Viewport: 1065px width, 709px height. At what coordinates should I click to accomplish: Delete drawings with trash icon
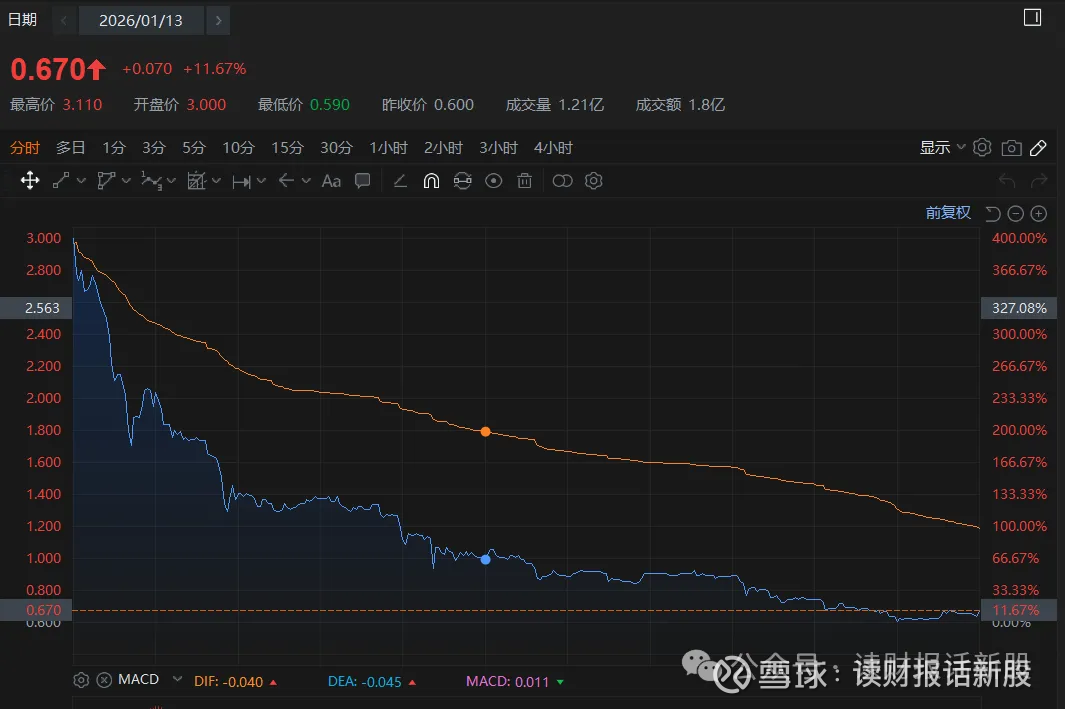(x=524, y=181)
